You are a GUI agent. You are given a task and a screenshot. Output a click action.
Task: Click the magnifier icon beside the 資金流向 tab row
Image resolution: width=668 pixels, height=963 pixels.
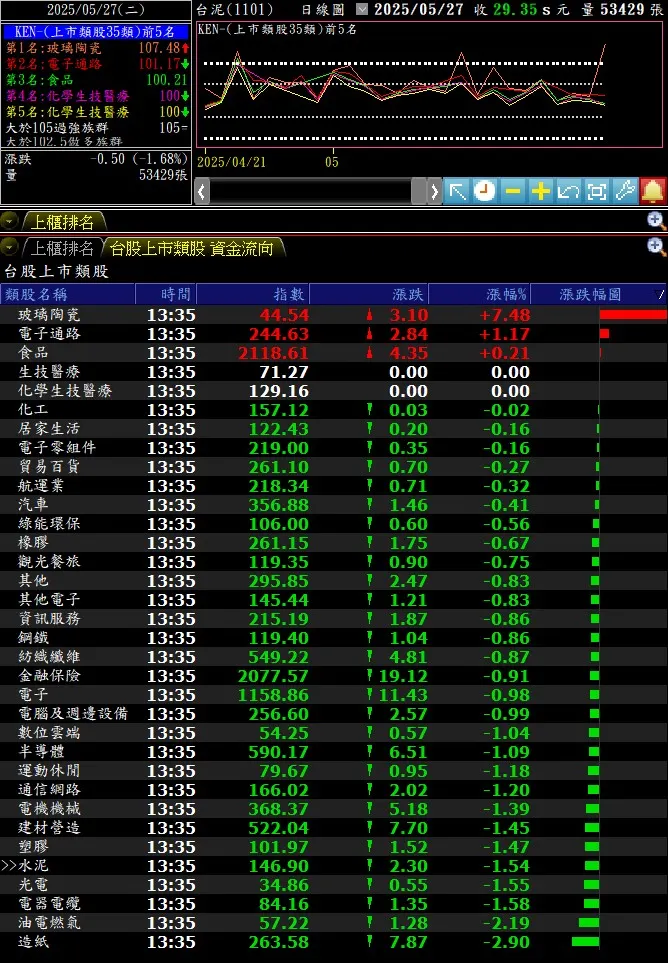tap(656, 248)
